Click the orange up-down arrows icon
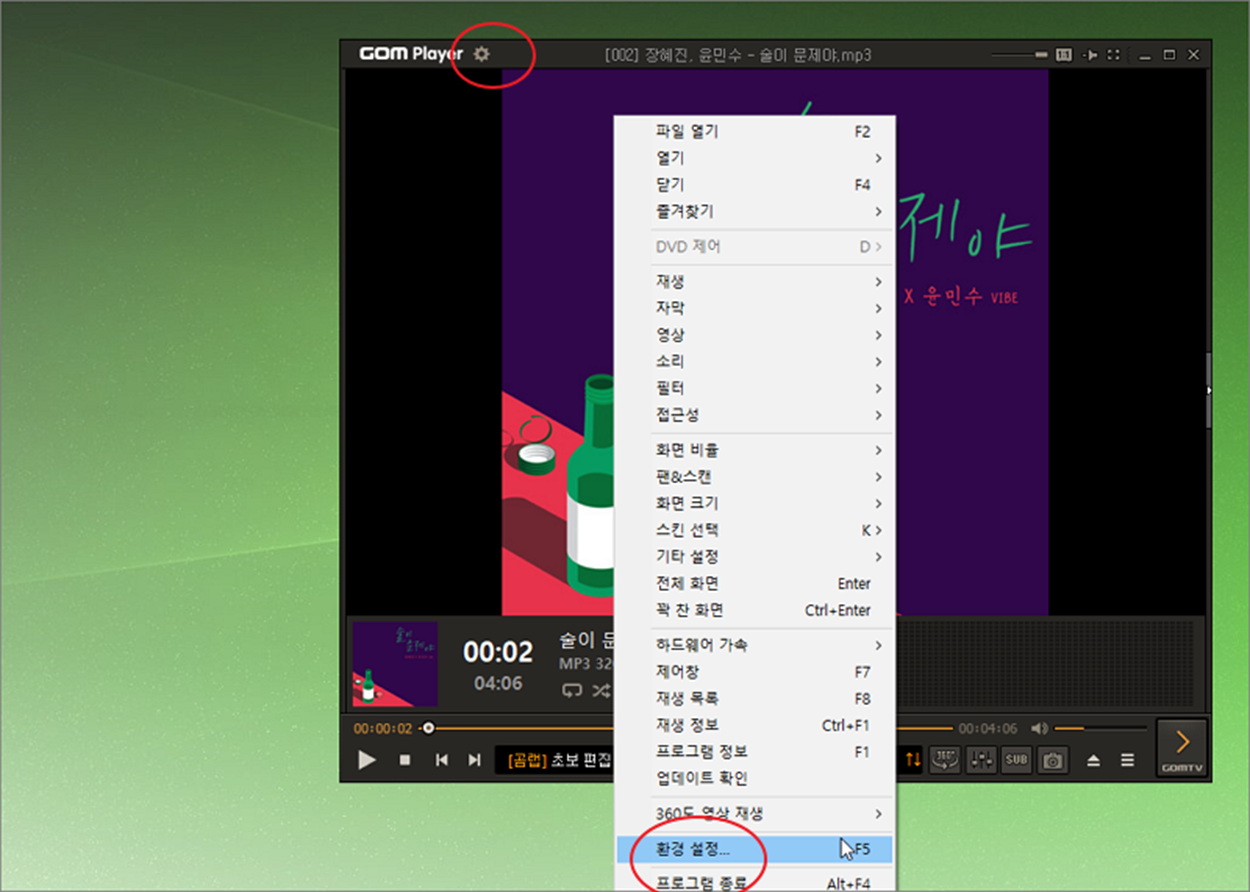 tap(913, 760)
